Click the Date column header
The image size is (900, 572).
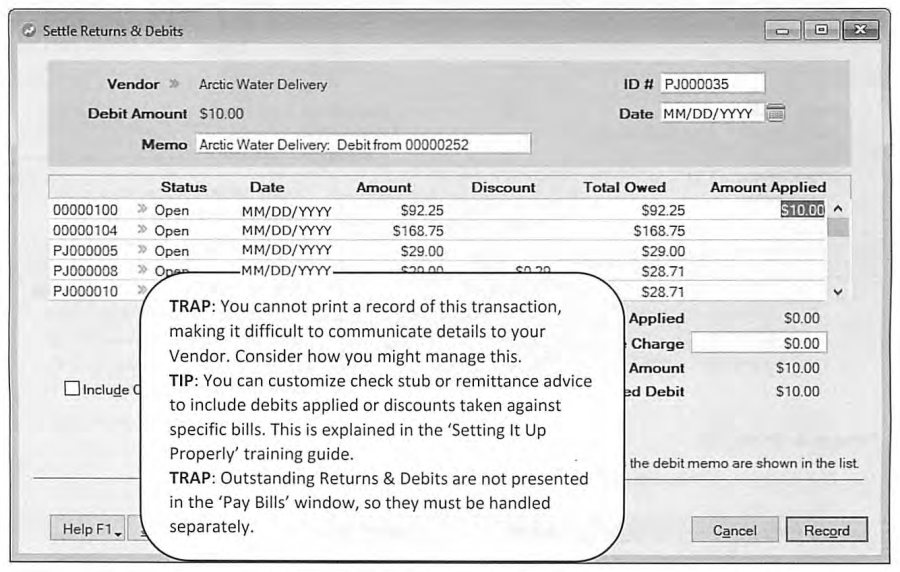[267, 187]
